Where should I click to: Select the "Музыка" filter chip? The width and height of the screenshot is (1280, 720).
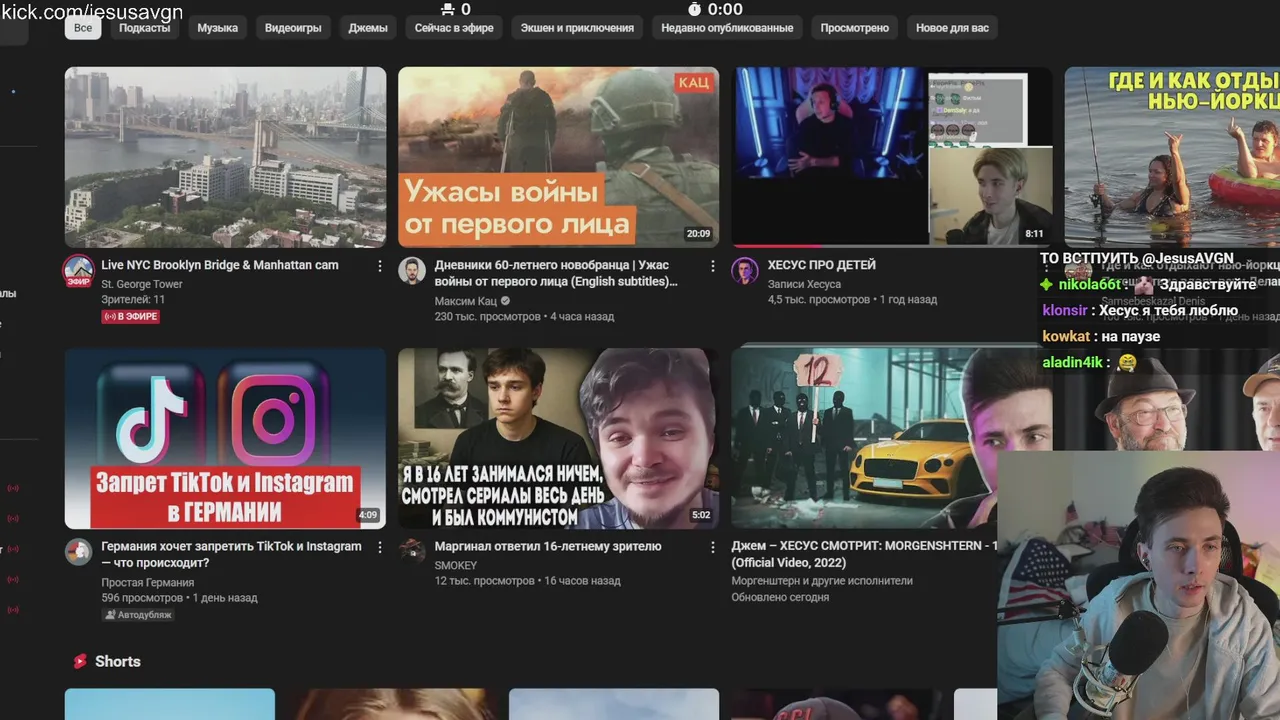[x=217, y=28]
